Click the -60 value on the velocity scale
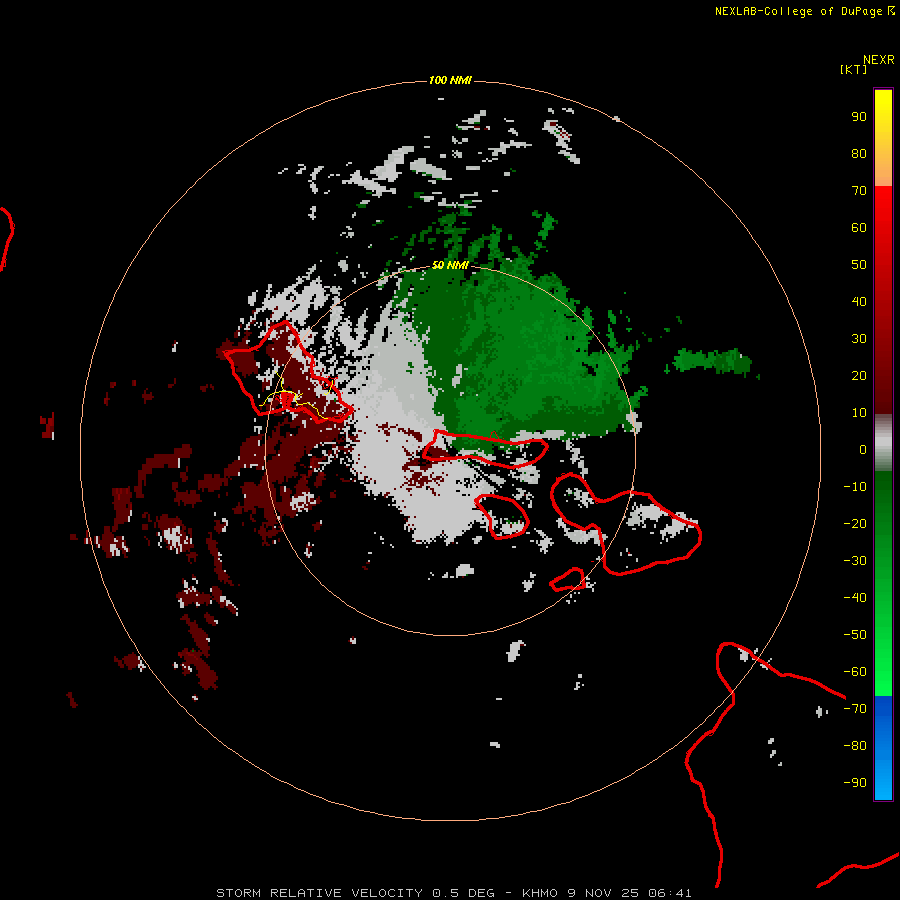Image resolution: width=900 pixels, height=900 pixels. [x=855, y=672]
